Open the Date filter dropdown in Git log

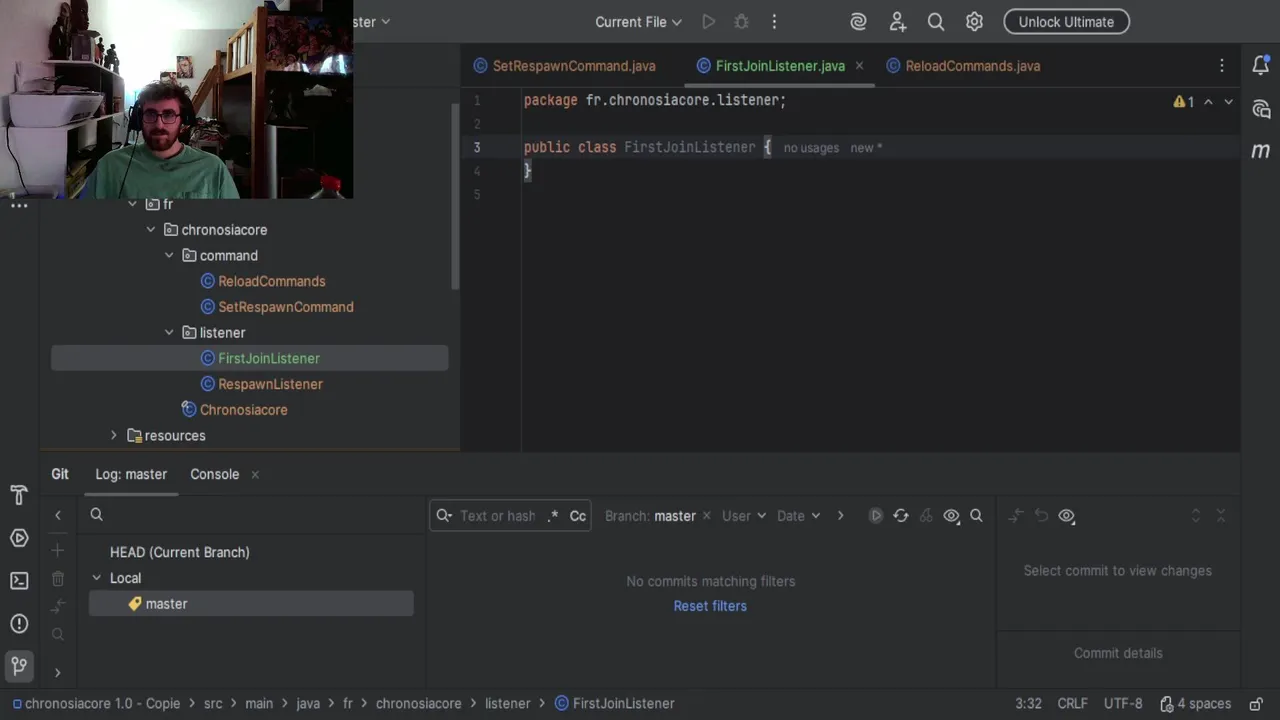[x=799, y=516]
